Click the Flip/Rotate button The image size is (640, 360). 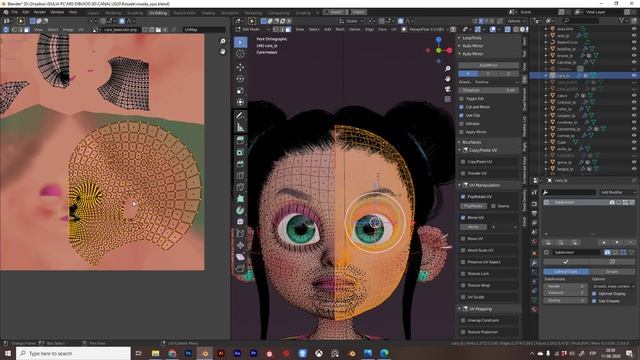point(473,206)
